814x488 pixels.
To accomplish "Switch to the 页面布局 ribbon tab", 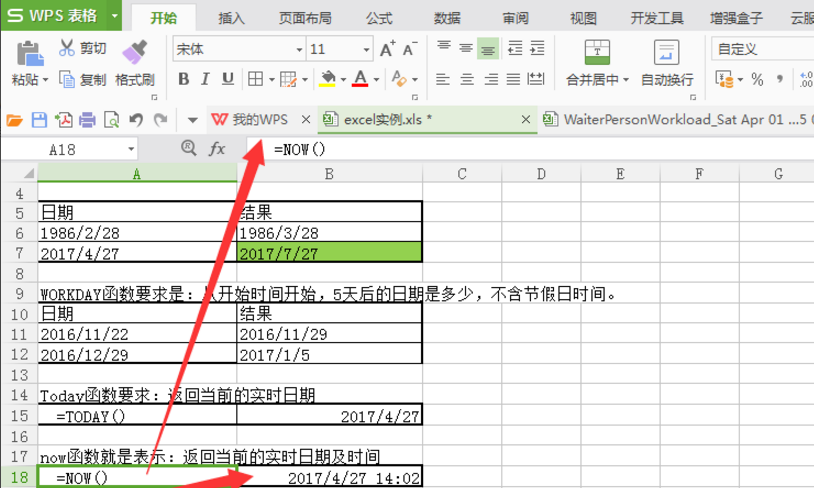I will [x=305, y=18].
